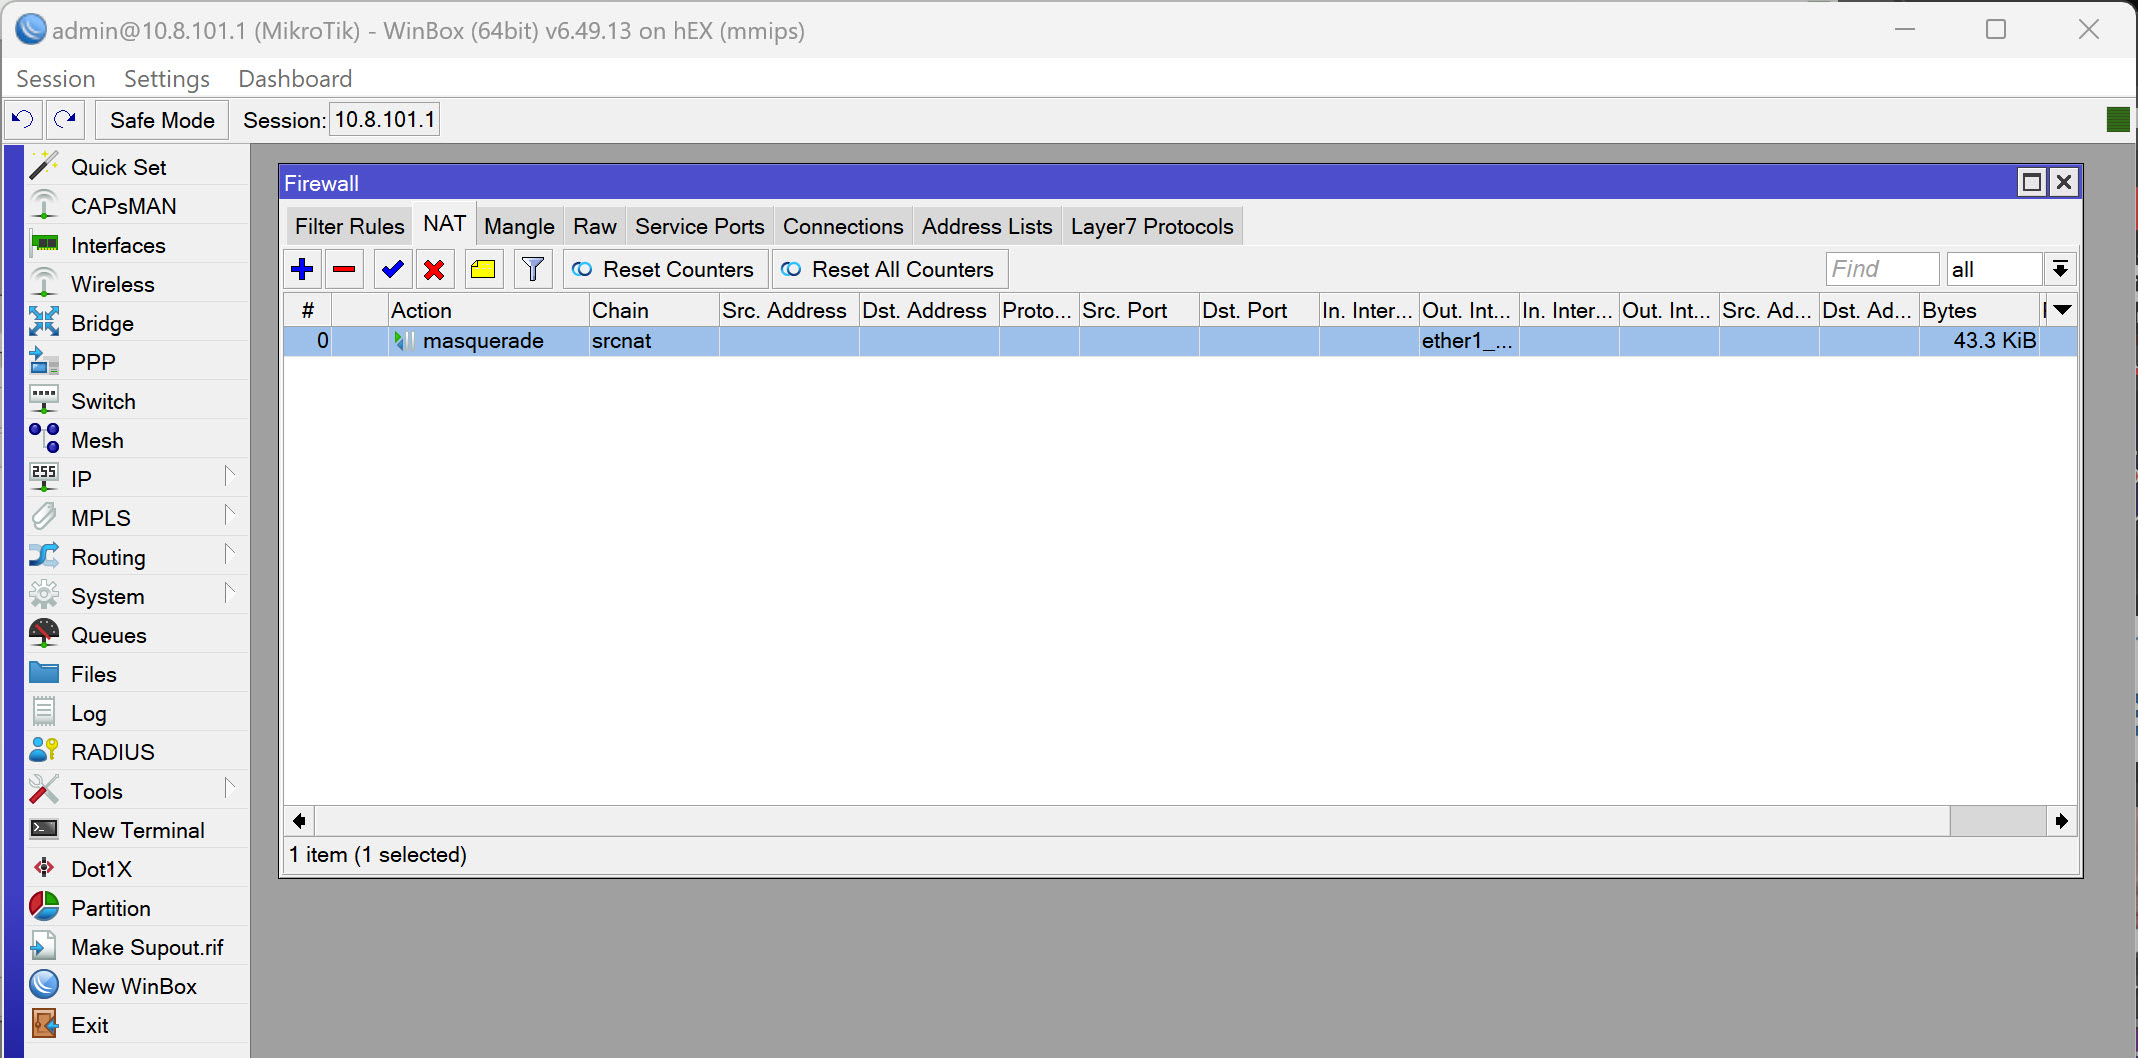Open the column selector arrow on the table header
The image size is (2138, 1058).
click(x=2061, y=310)
